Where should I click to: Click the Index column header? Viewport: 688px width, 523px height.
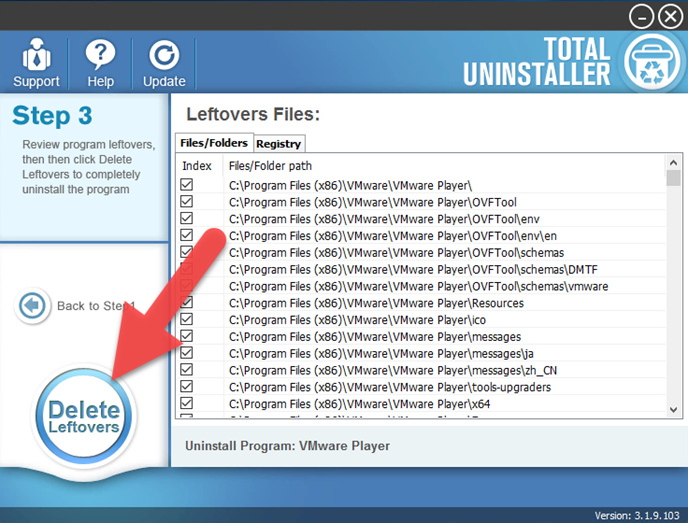click(x=197, y=166)
